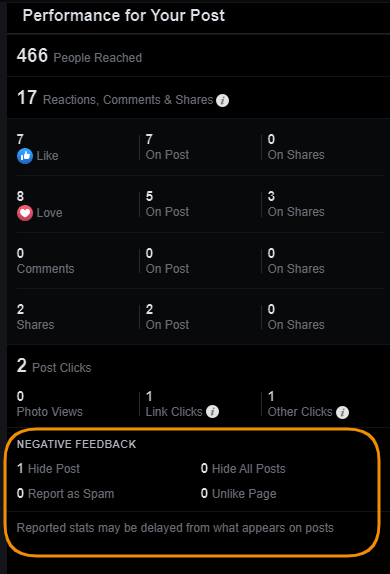This screenshot has width=390, height=574.
Task: Click info icon beside Reactions, Comments & Shares
Action: (222, 100)
